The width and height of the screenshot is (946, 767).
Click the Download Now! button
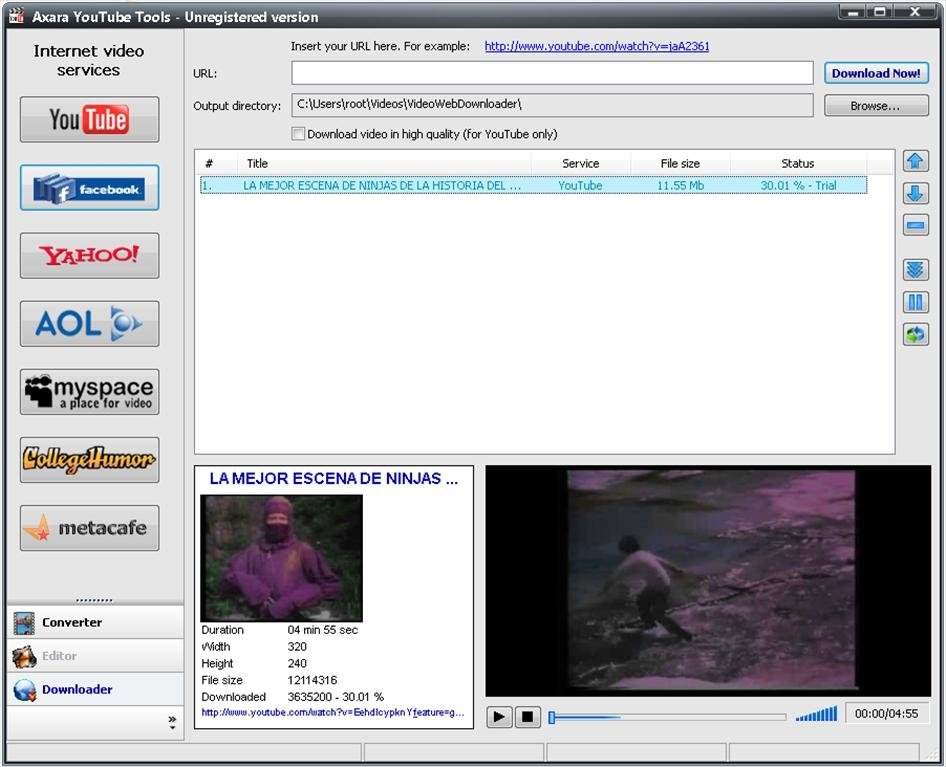[876, 73]
